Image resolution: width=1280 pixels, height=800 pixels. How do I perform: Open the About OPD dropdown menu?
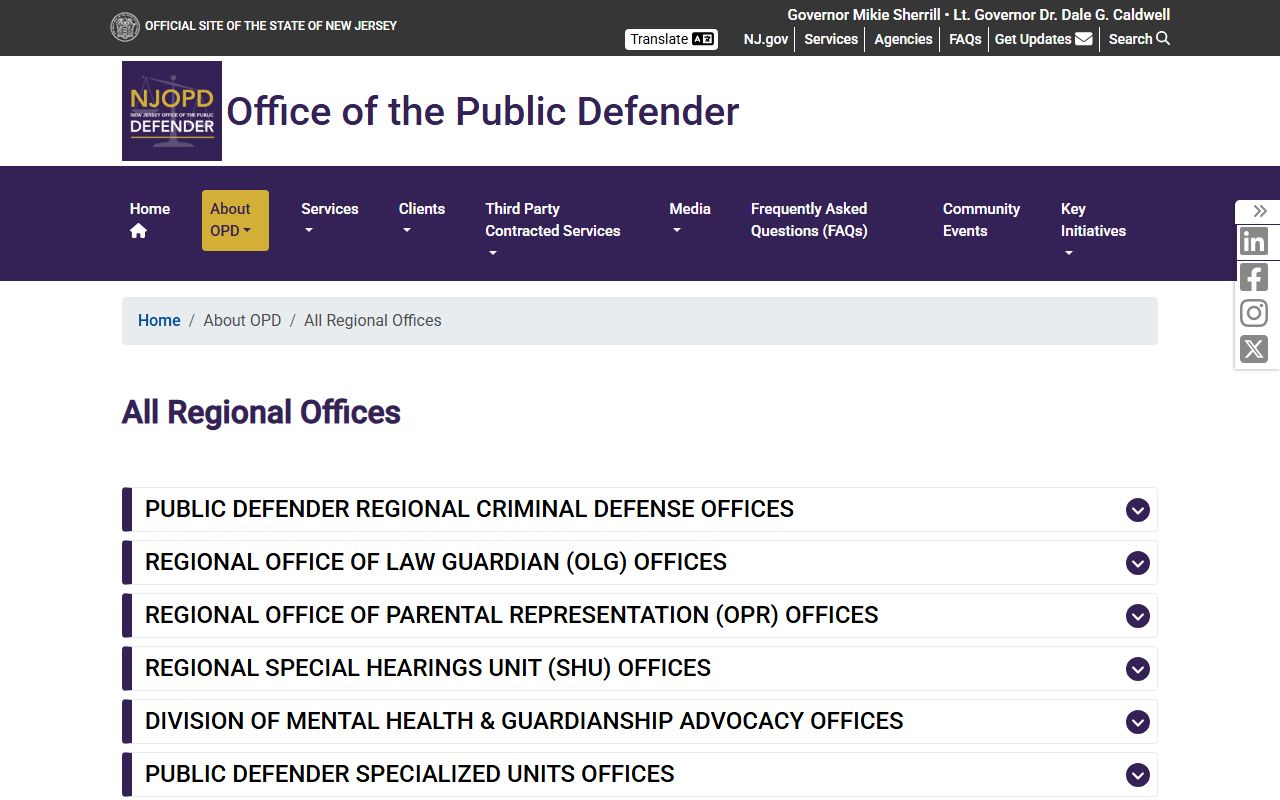point(235,220)
